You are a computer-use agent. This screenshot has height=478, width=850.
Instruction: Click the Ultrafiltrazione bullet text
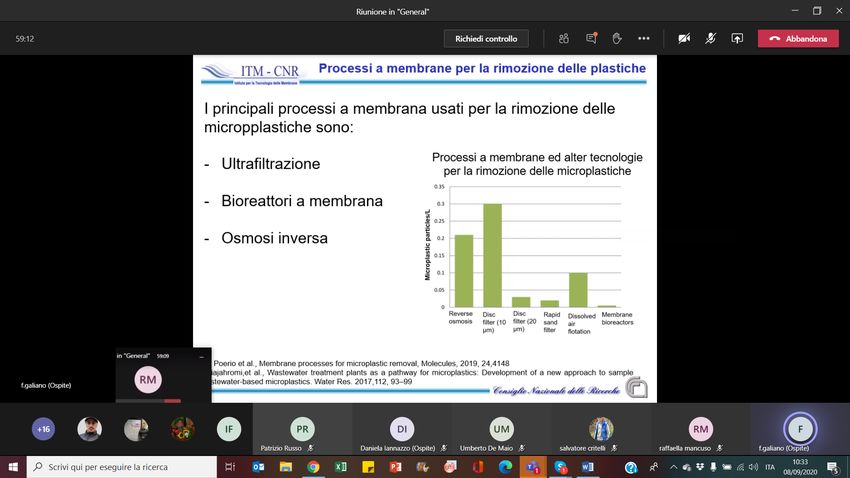click(271, 164)
